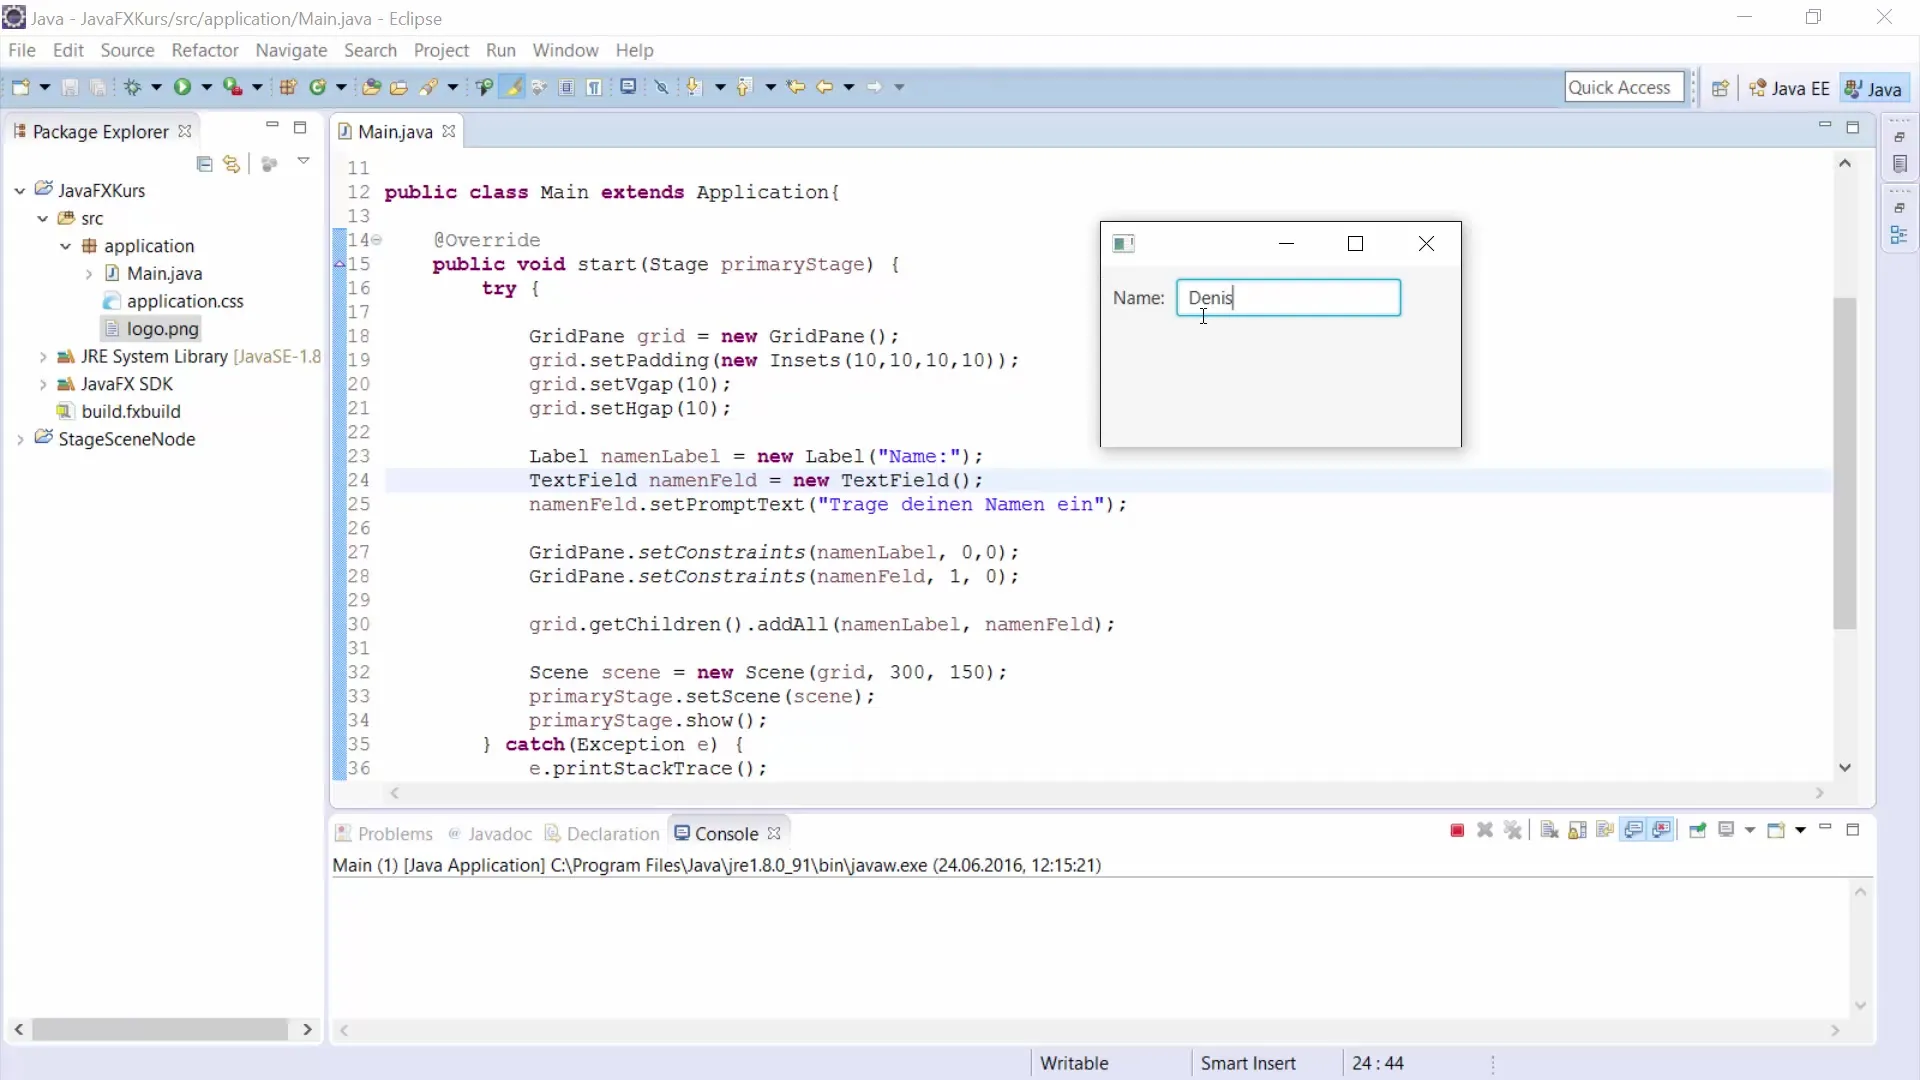Screen dimensions: 1920x1080
Task: Collapse the application package node
Action: 66,246
